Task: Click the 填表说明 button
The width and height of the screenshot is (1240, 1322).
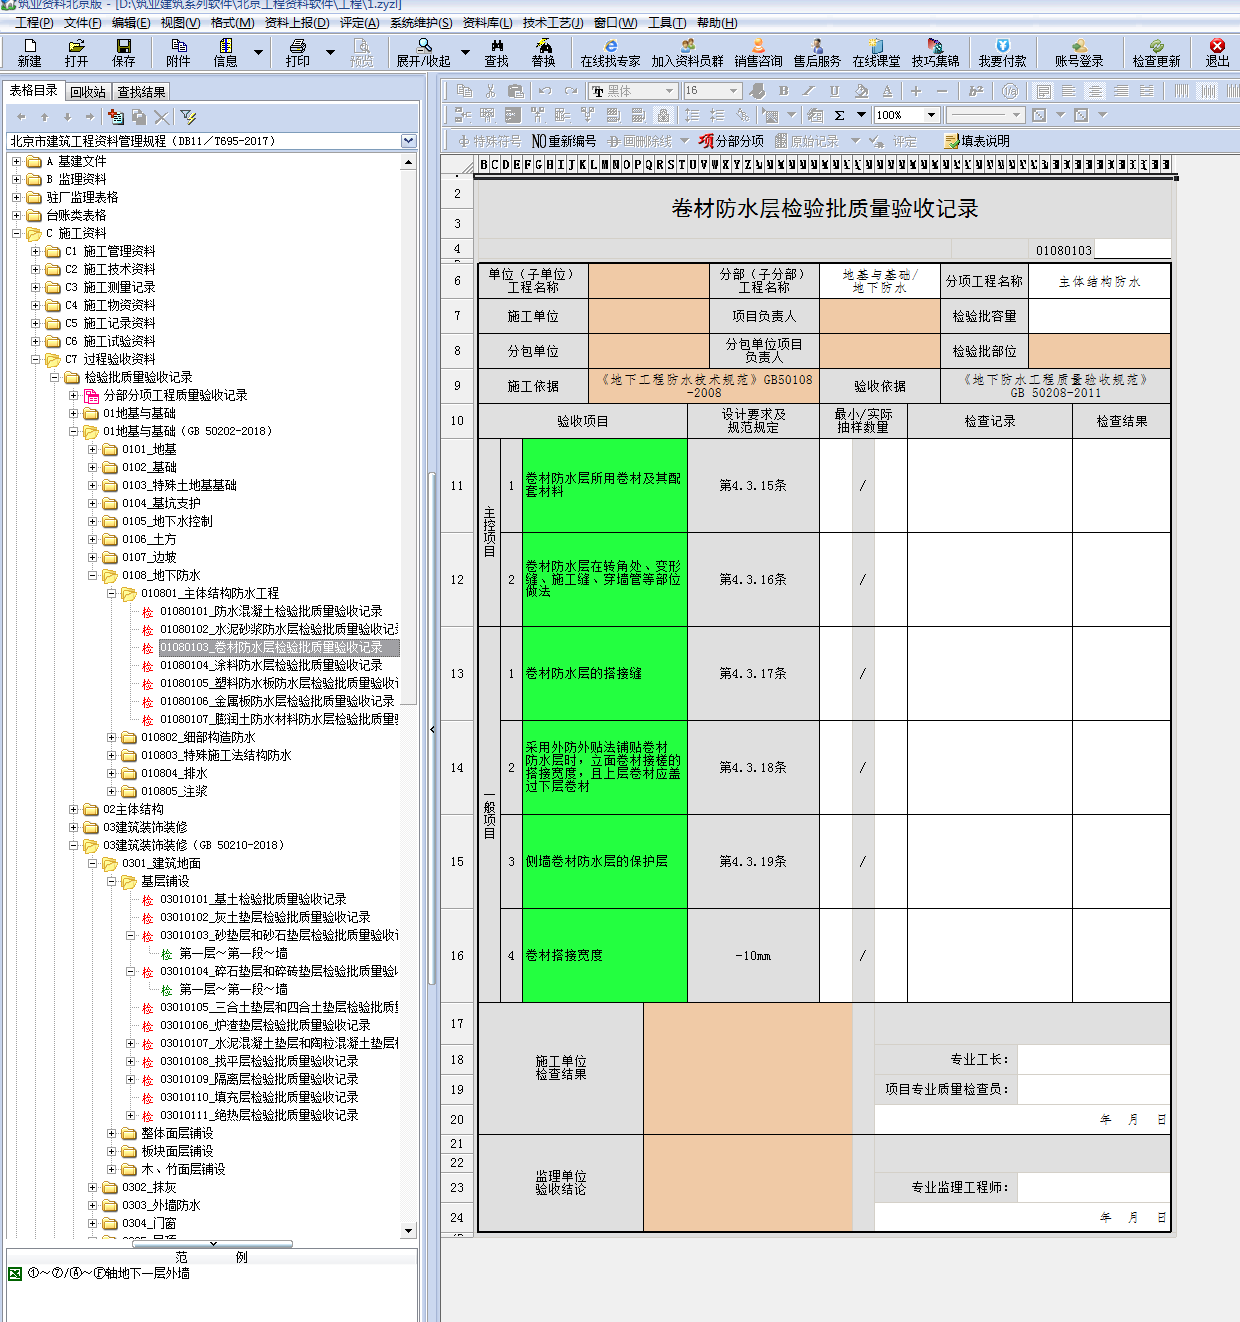Action: (x=977, y=141)
